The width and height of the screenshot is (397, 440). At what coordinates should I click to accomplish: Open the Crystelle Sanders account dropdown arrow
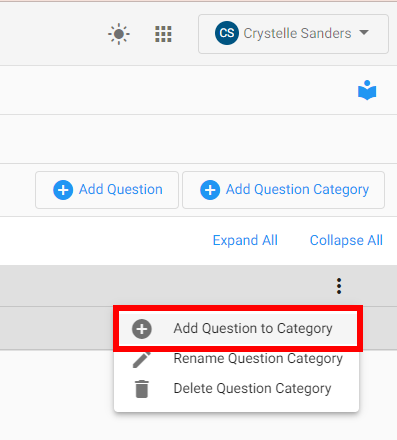[x=364, y=33]
